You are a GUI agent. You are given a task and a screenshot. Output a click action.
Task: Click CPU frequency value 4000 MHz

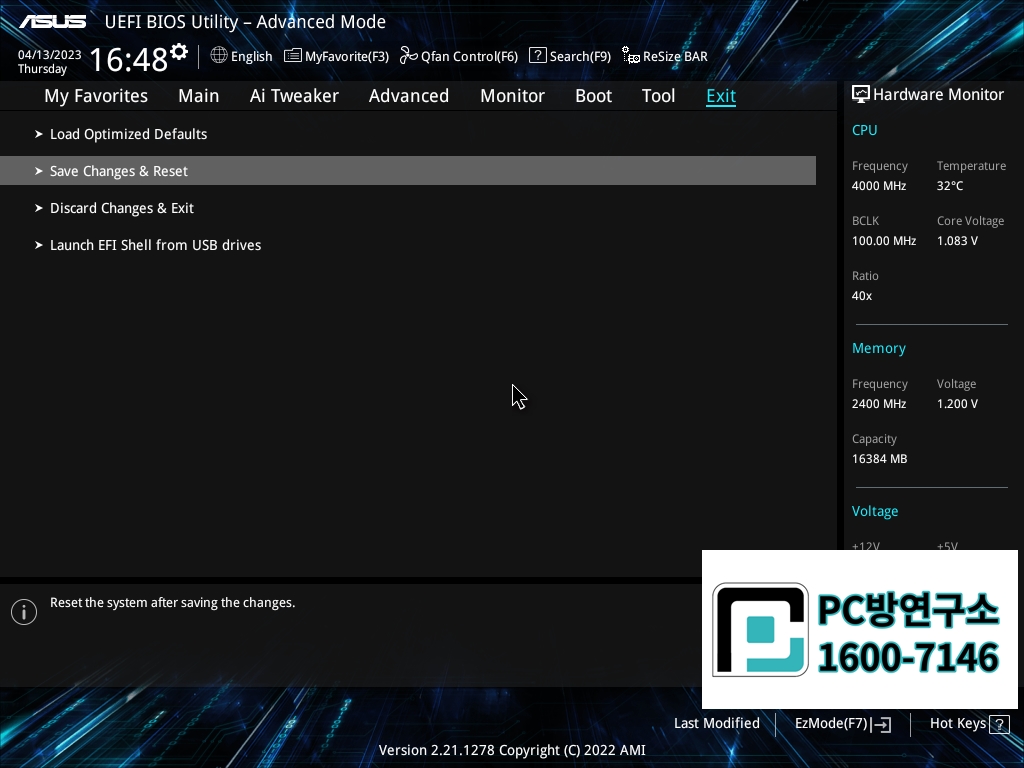click(878, 186)
